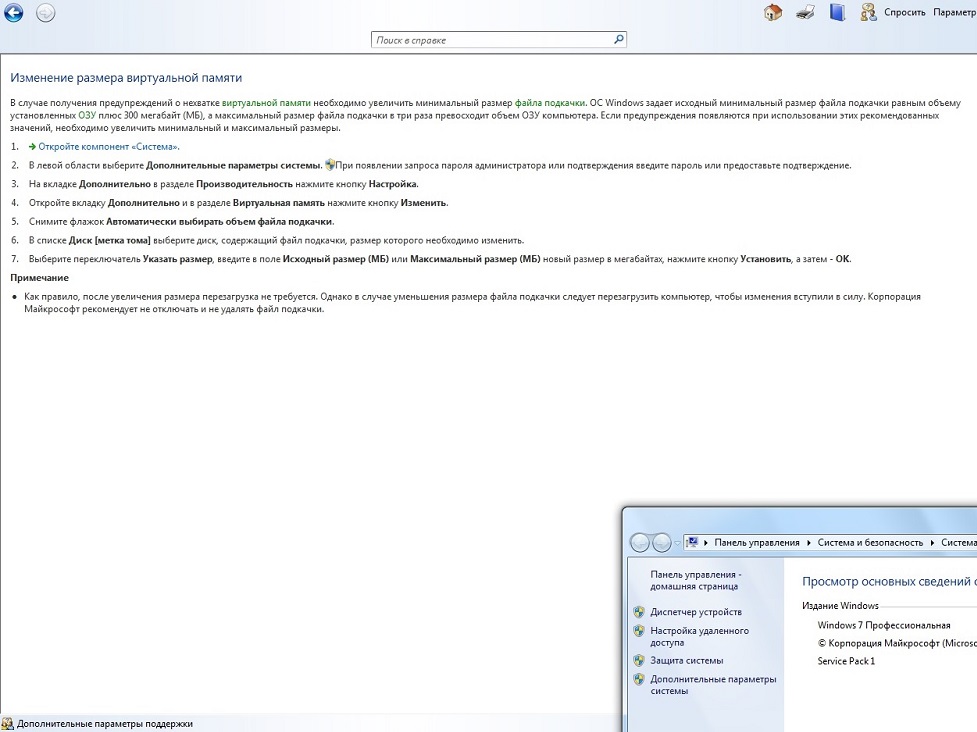The height and width of the screenshot is (732, 977).
Task: Open Дополнительные параметры системы in System sidebar
Action: click(713, 685)
